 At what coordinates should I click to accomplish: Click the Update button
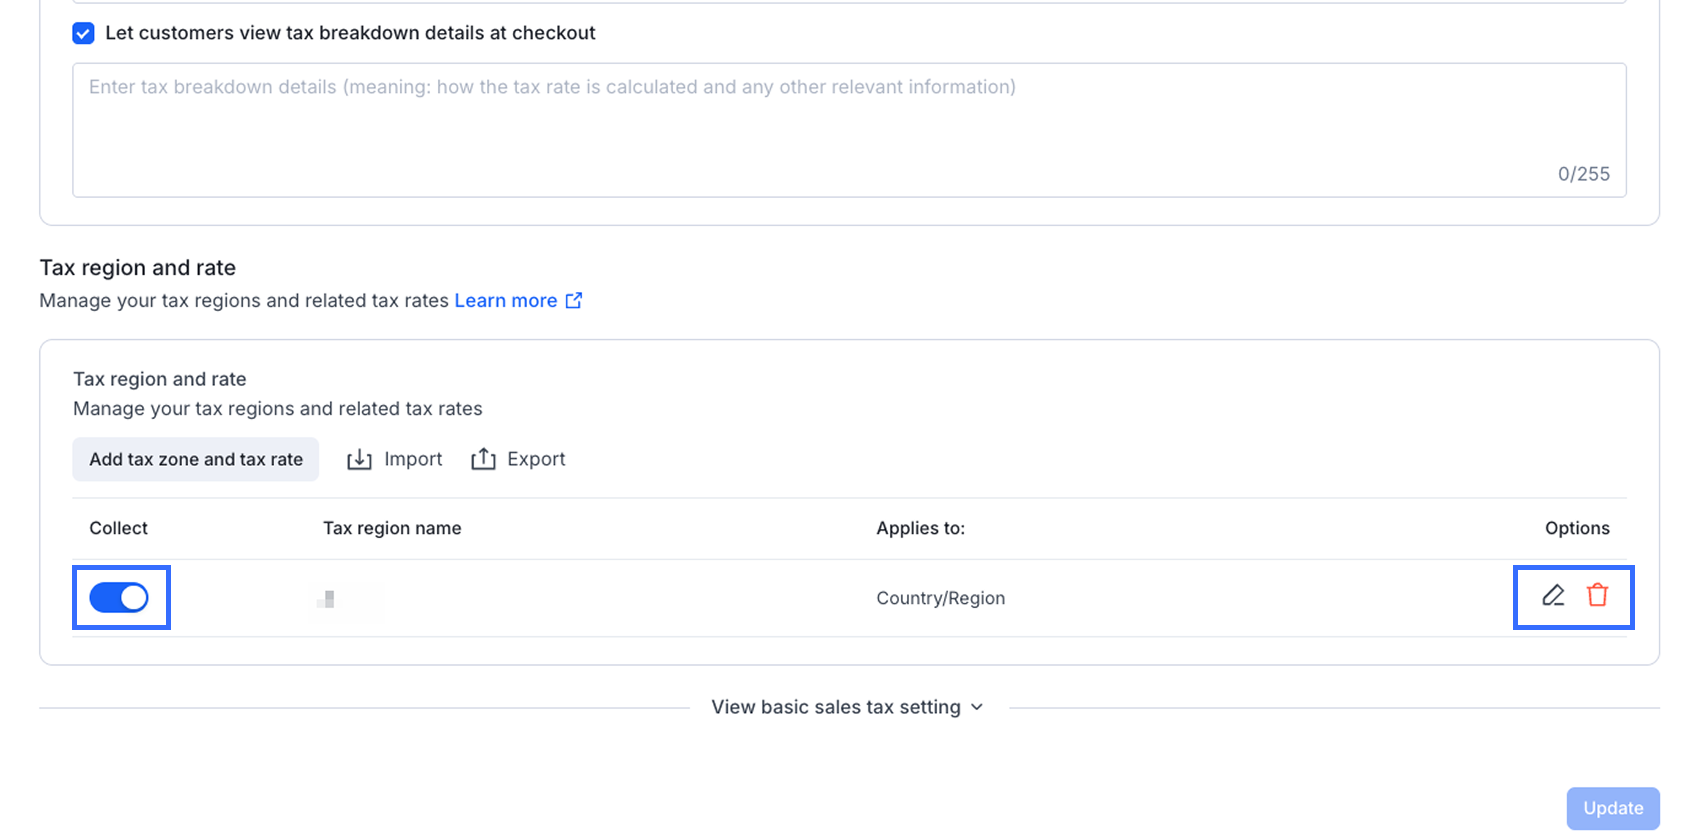point(1612,808)
